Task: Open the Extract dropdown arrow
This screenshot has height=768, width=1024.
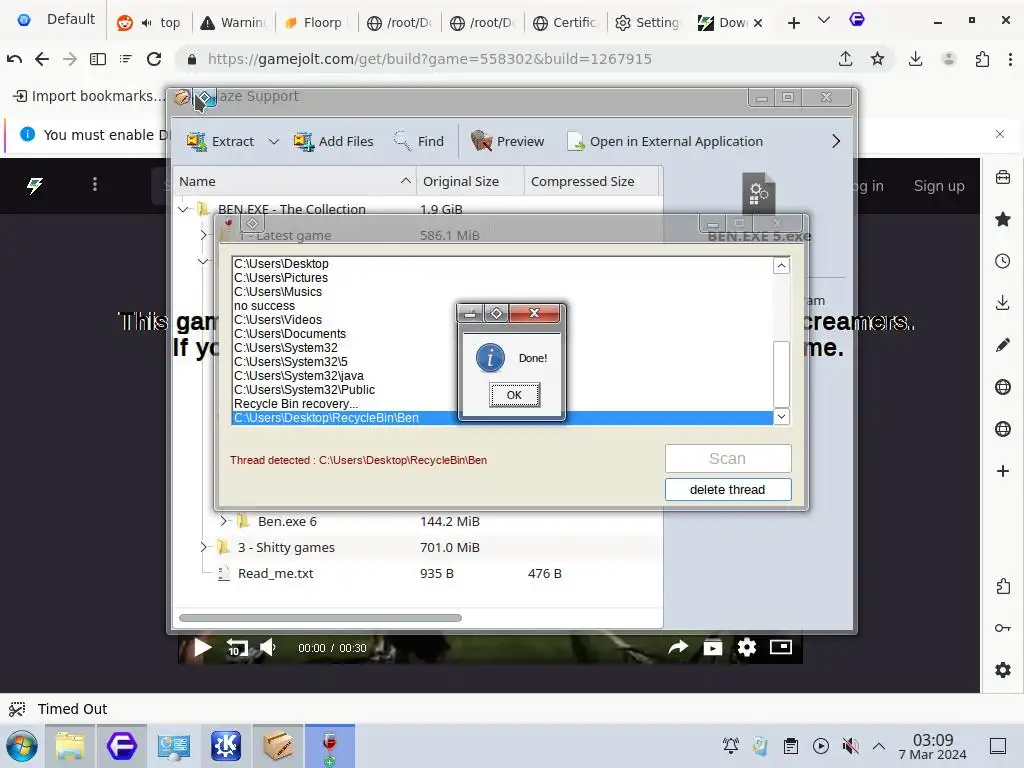Action: pos(274,141)
